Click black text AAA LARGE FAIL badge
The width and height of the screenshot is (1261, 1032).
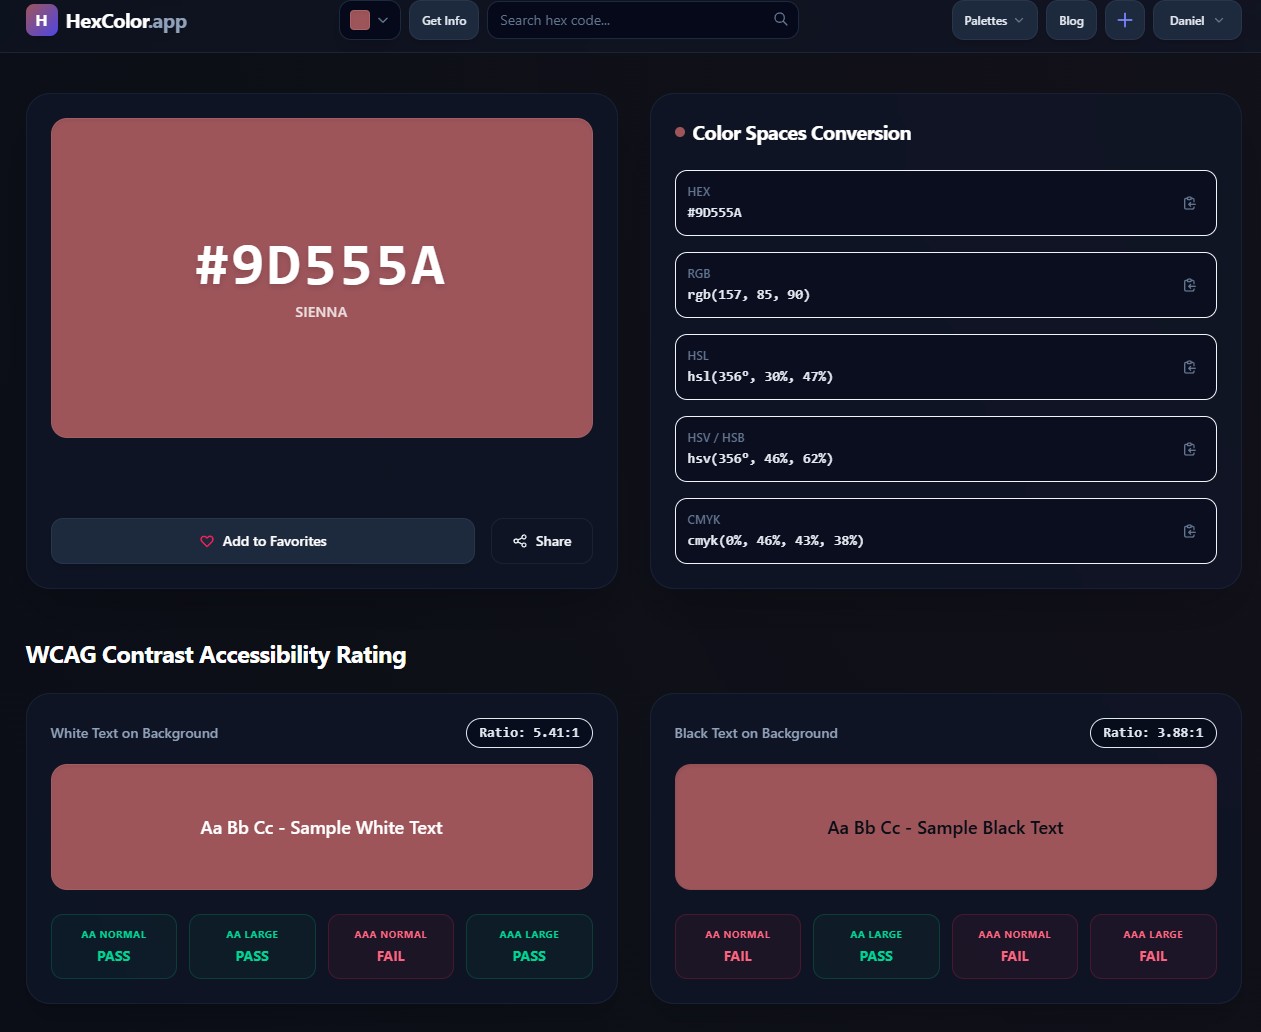point(1153,946)
